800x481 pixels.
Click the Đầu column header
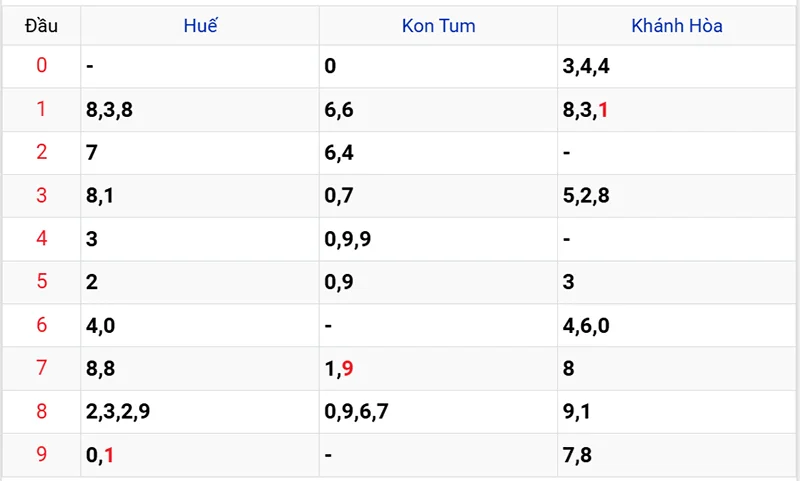41,26
